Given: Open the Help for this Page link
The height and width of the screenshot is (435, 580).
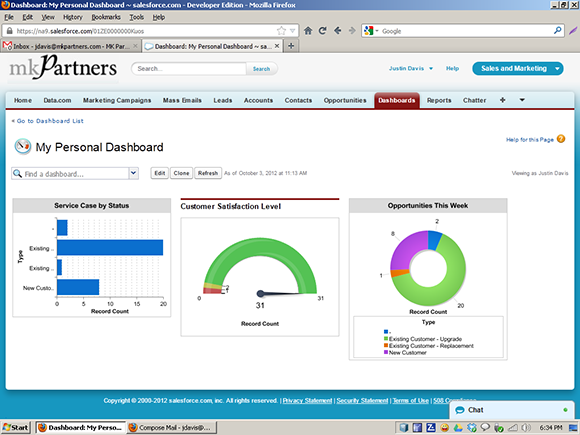Looking at the screenshot, I should (x=530, y=139).
